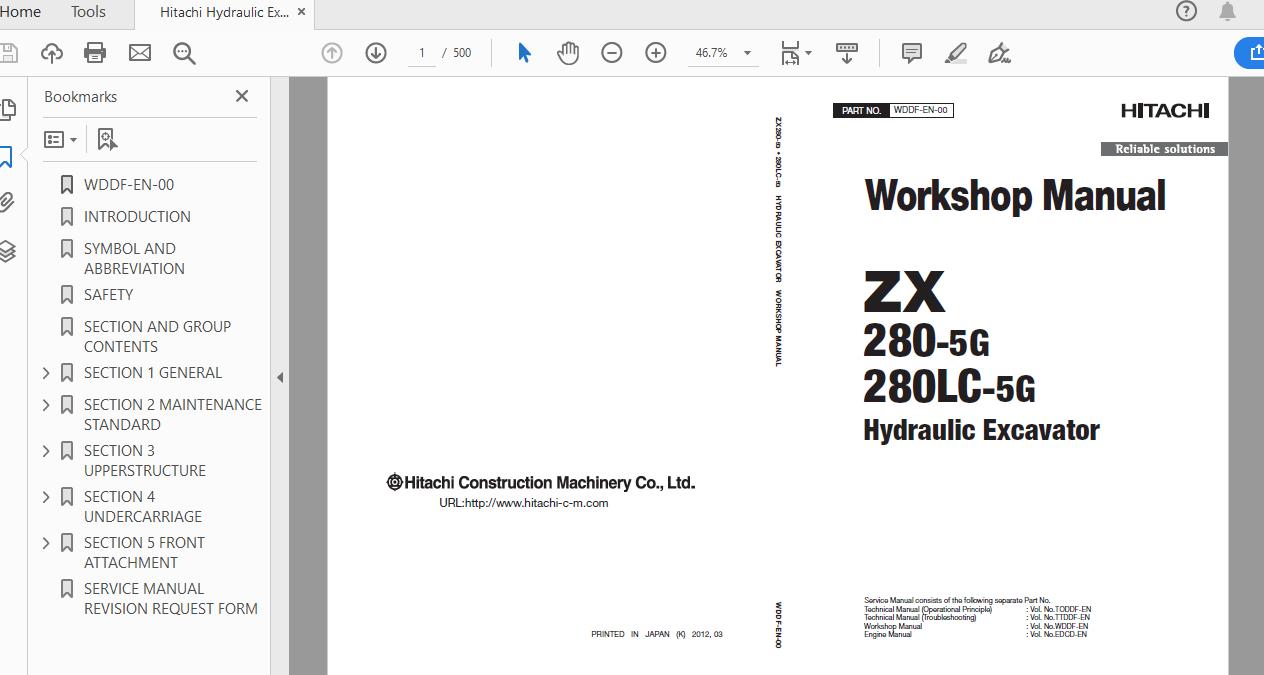This screenshot has width=1264, height=675.
Task: Select SECTION 4 UNDERCARRIAGE bookmark text
Action: pyautogui.click(x=143, y=507)
